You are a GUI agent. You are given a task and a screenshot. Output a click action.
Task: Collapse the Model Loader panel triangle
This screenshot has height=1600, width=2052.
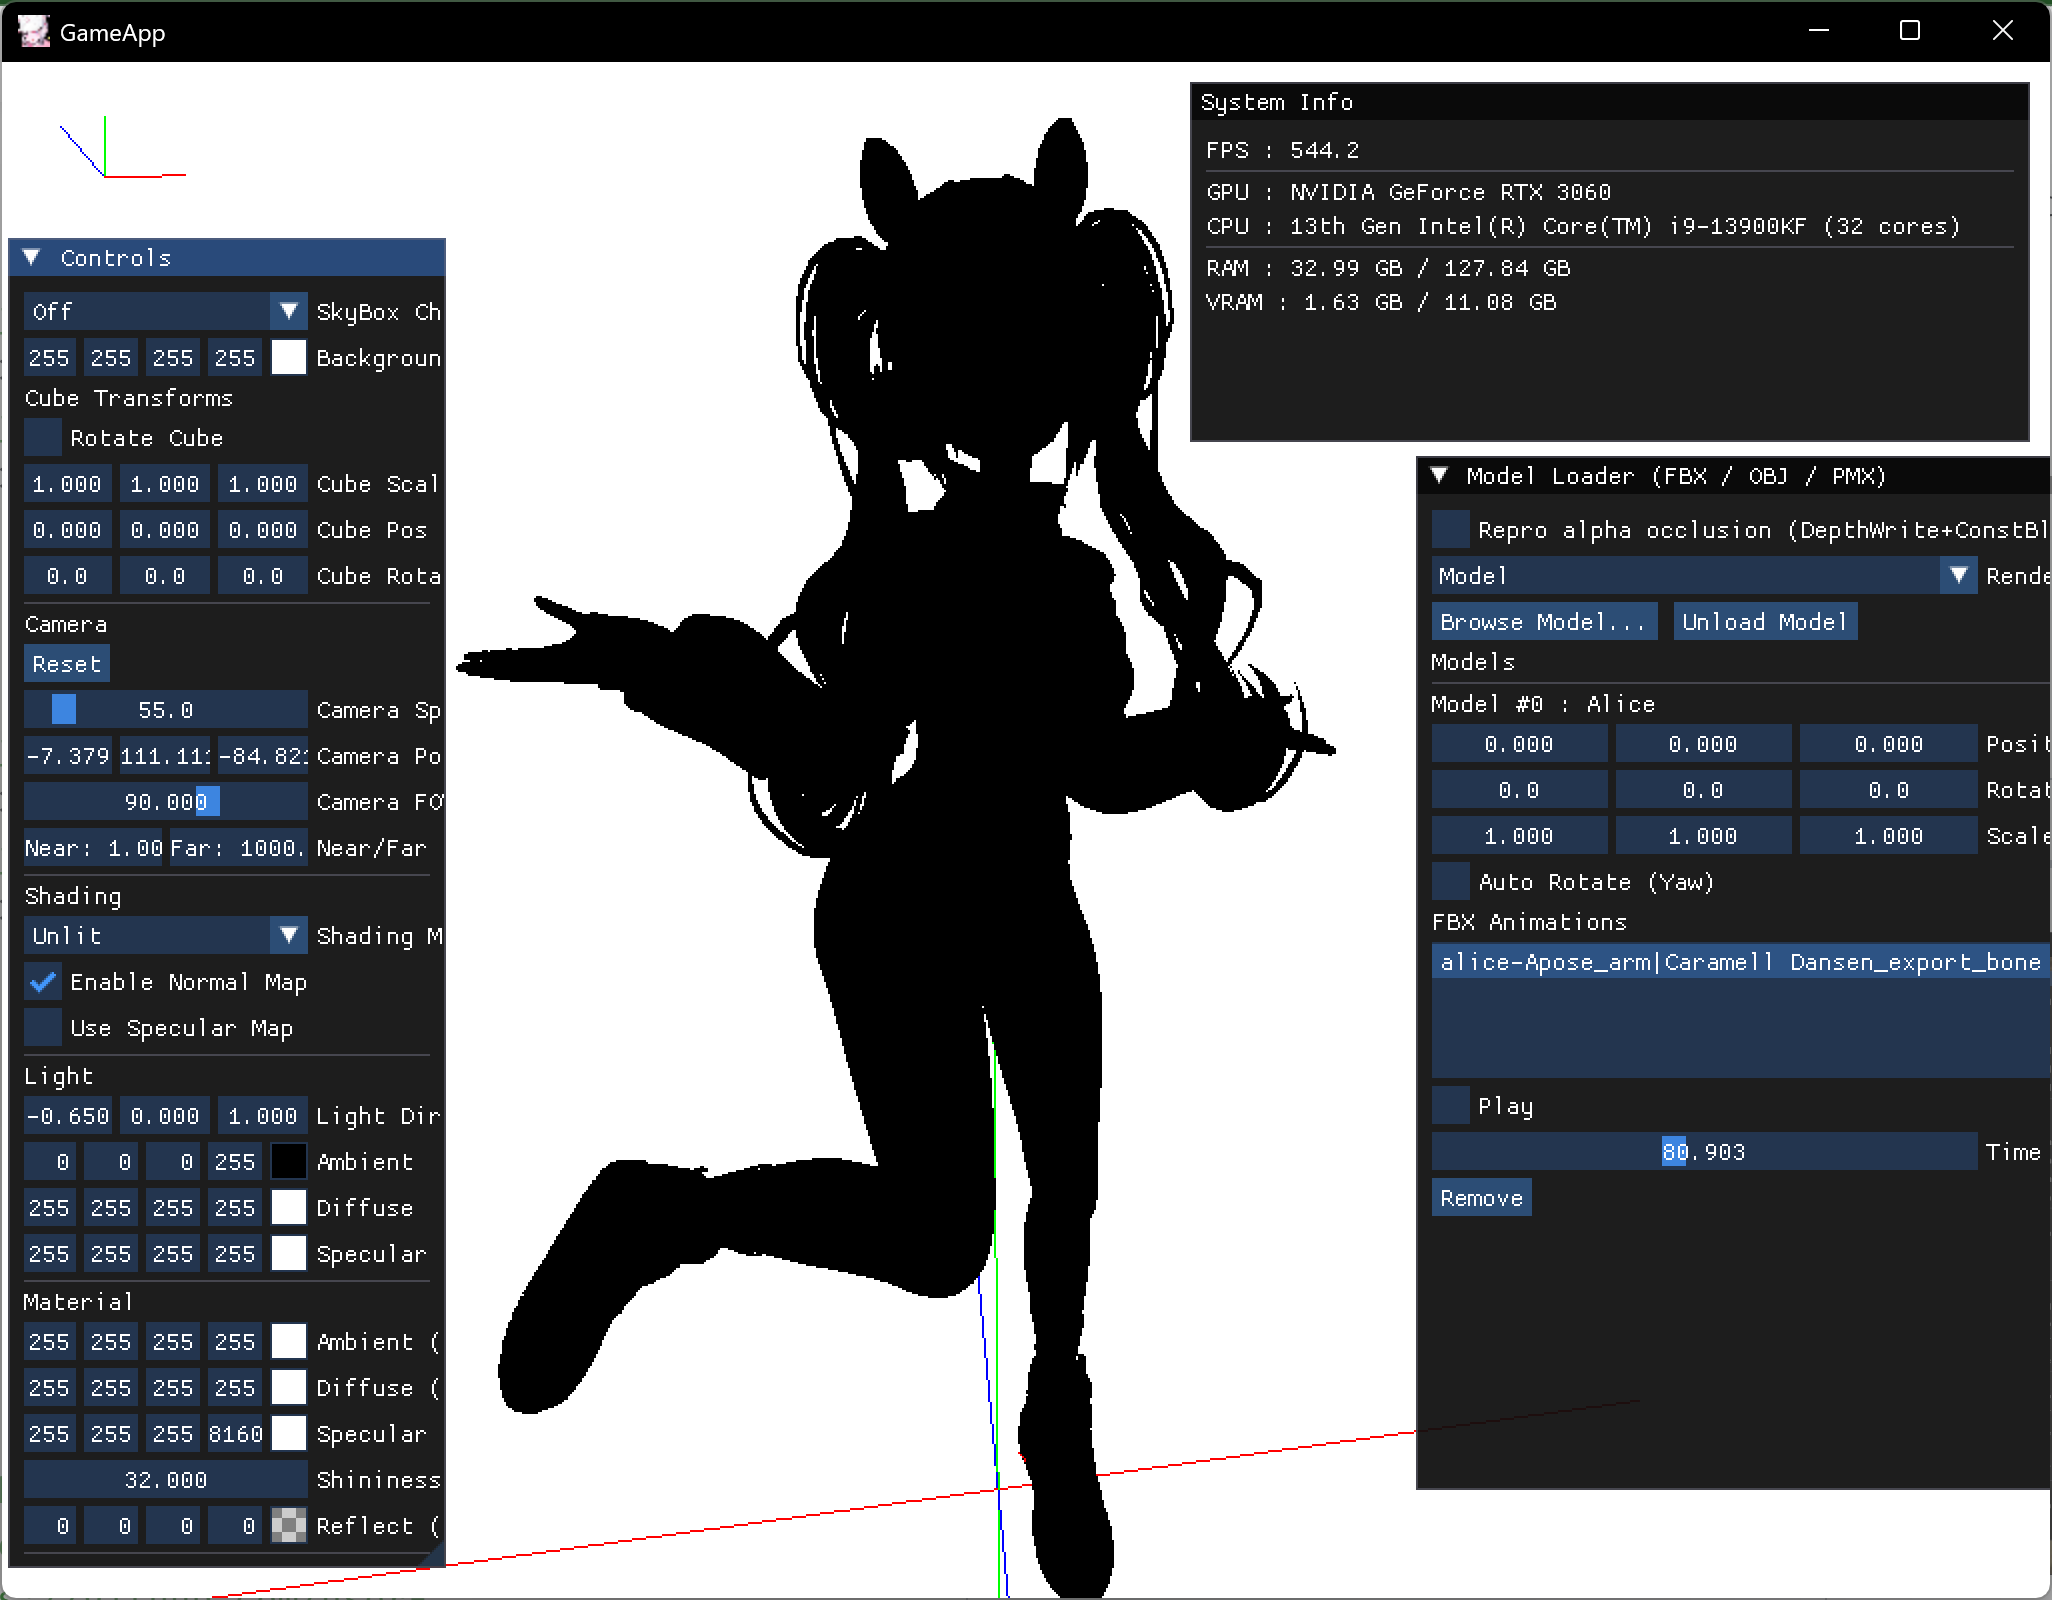tap(1439, 476)
